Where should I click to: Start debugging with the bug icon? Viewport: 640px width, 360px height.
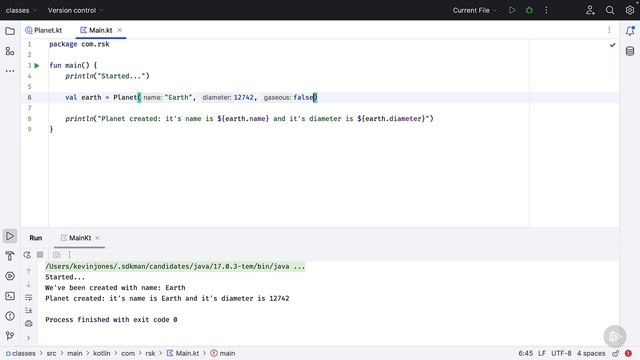point(529,10)
